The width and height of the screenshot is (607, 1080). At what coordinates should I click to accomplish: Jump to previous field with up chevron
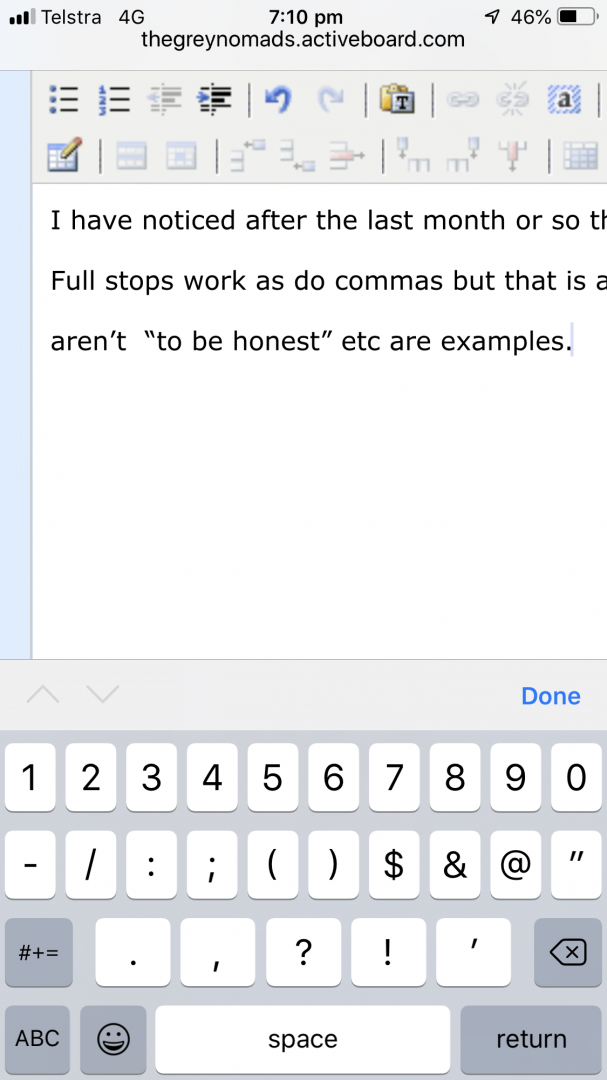pos(43,695)
